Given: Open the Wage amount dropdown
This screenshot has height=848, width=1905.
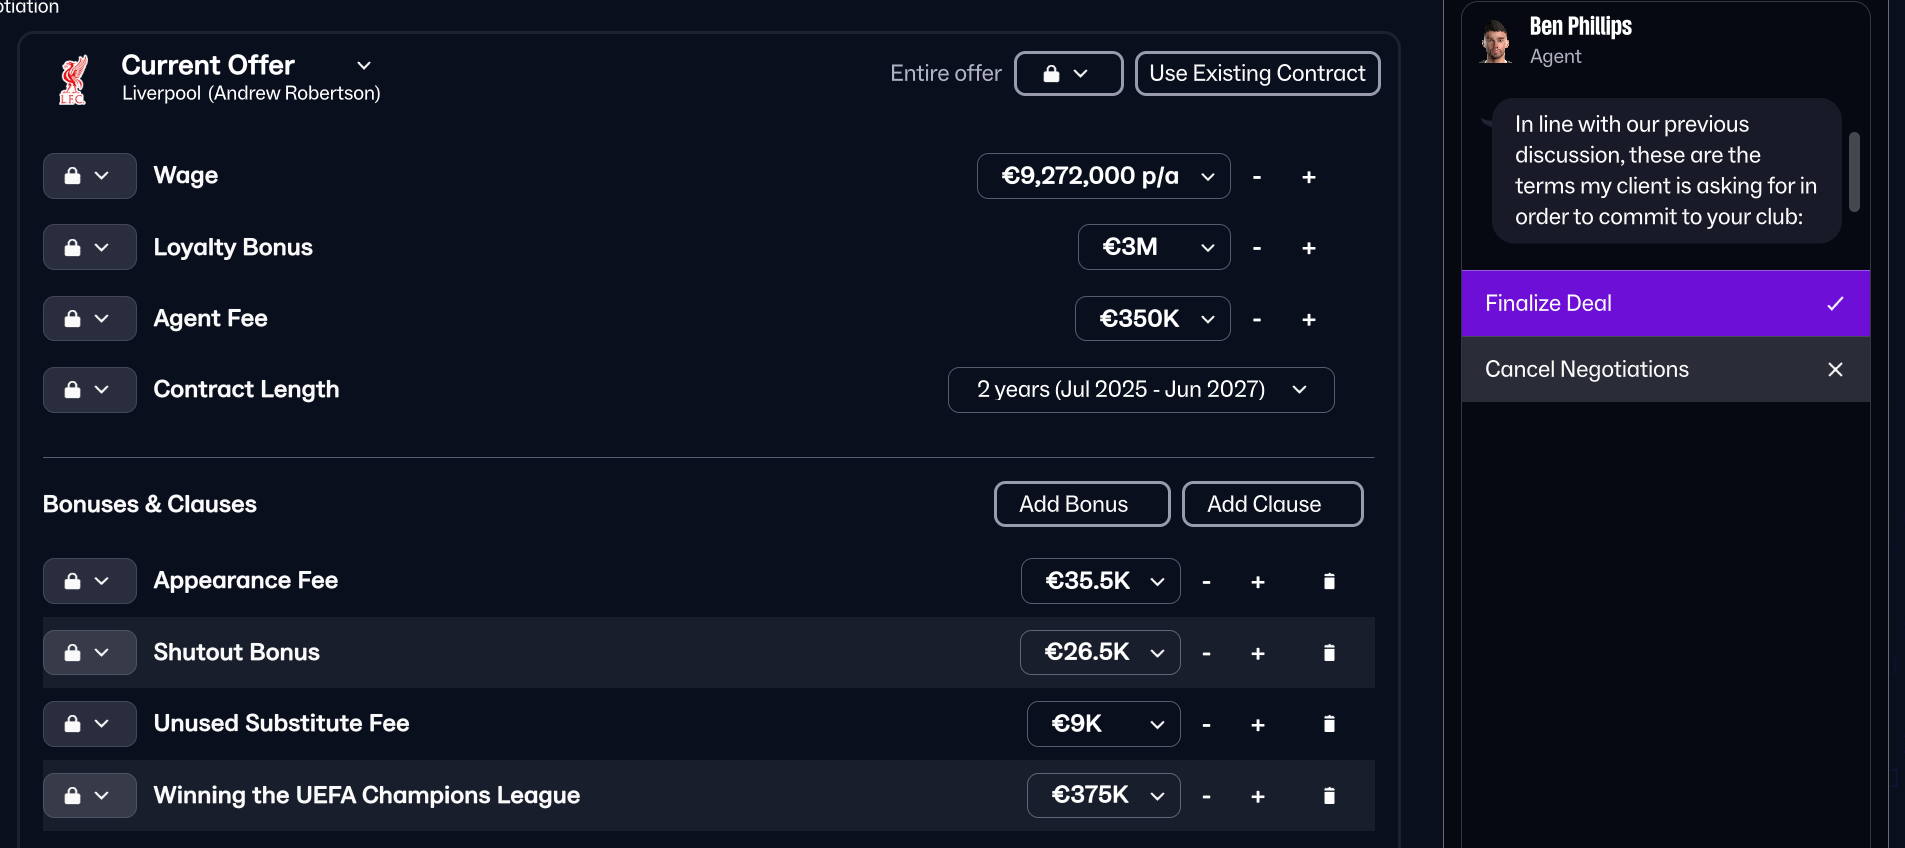Looking at the screenshot, I should click(x=1103, y=176).
